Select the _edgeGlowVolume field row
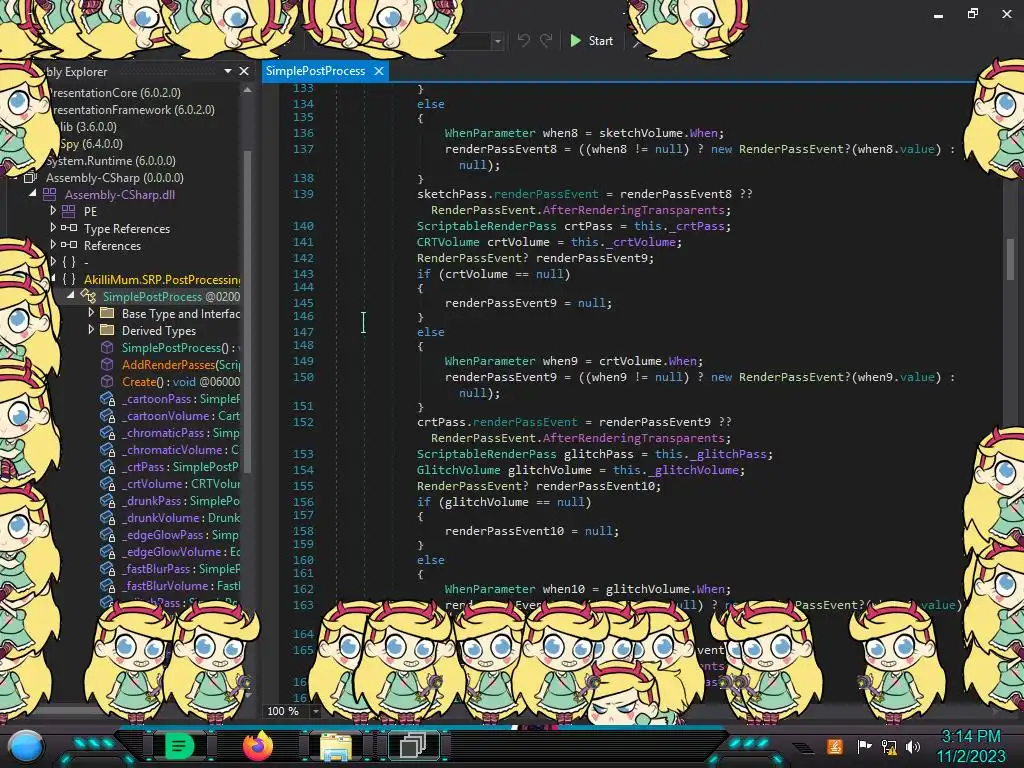This screenshot has width=1024, height=768. coord(181,551)
